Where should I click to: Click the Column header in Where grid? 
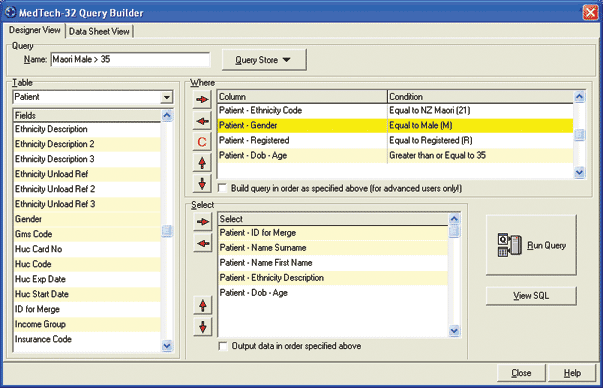(302, 97)
